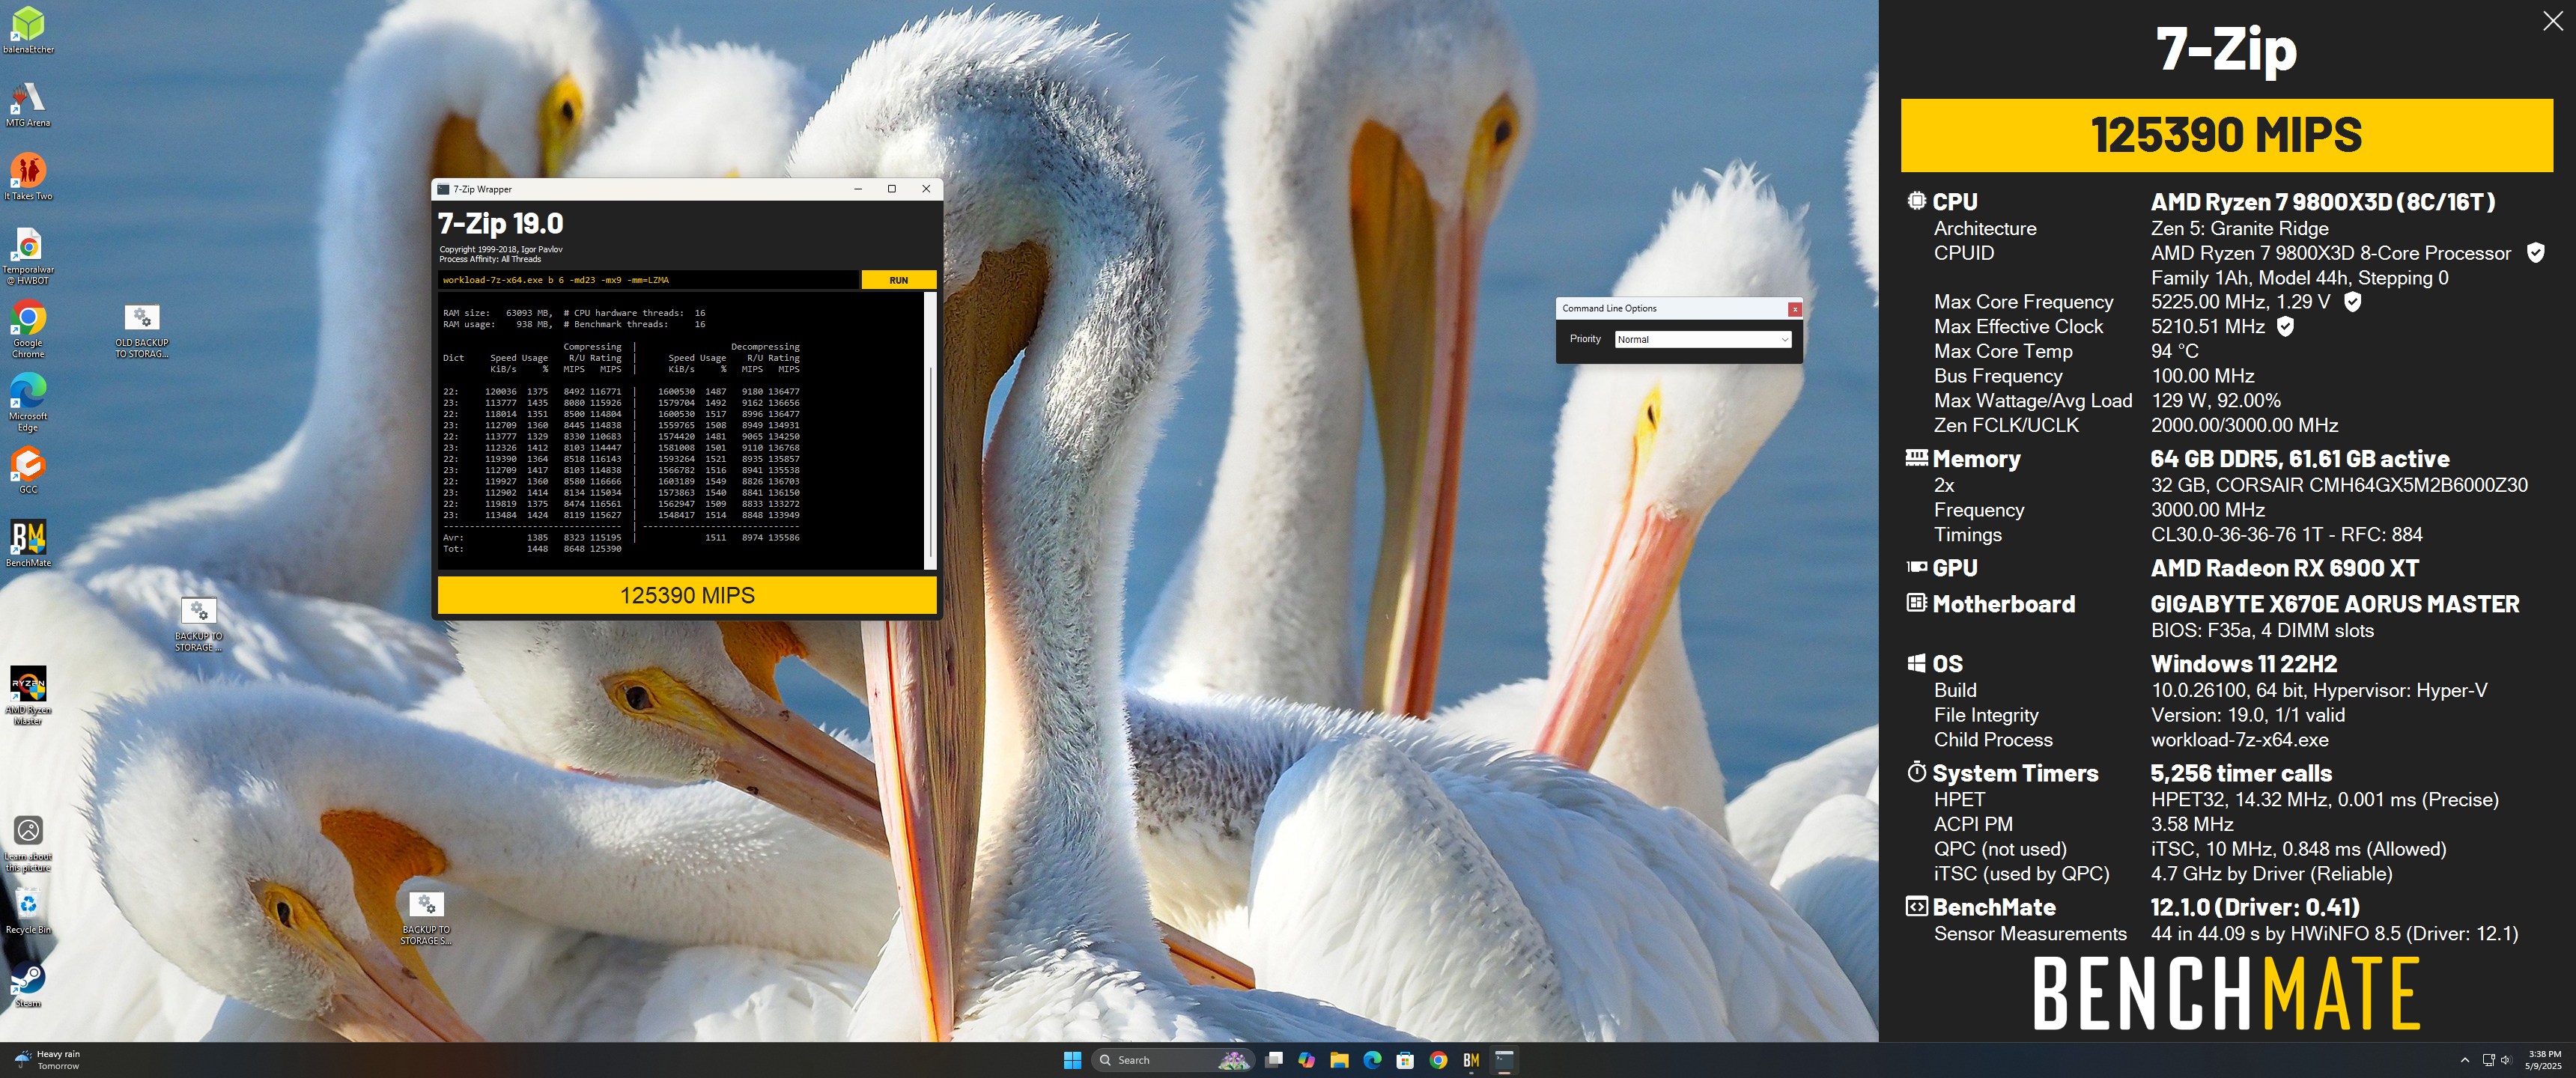2576x1078 pixels.
Task: Open the Heavy rain weather widget
Action: [47, 1060]
